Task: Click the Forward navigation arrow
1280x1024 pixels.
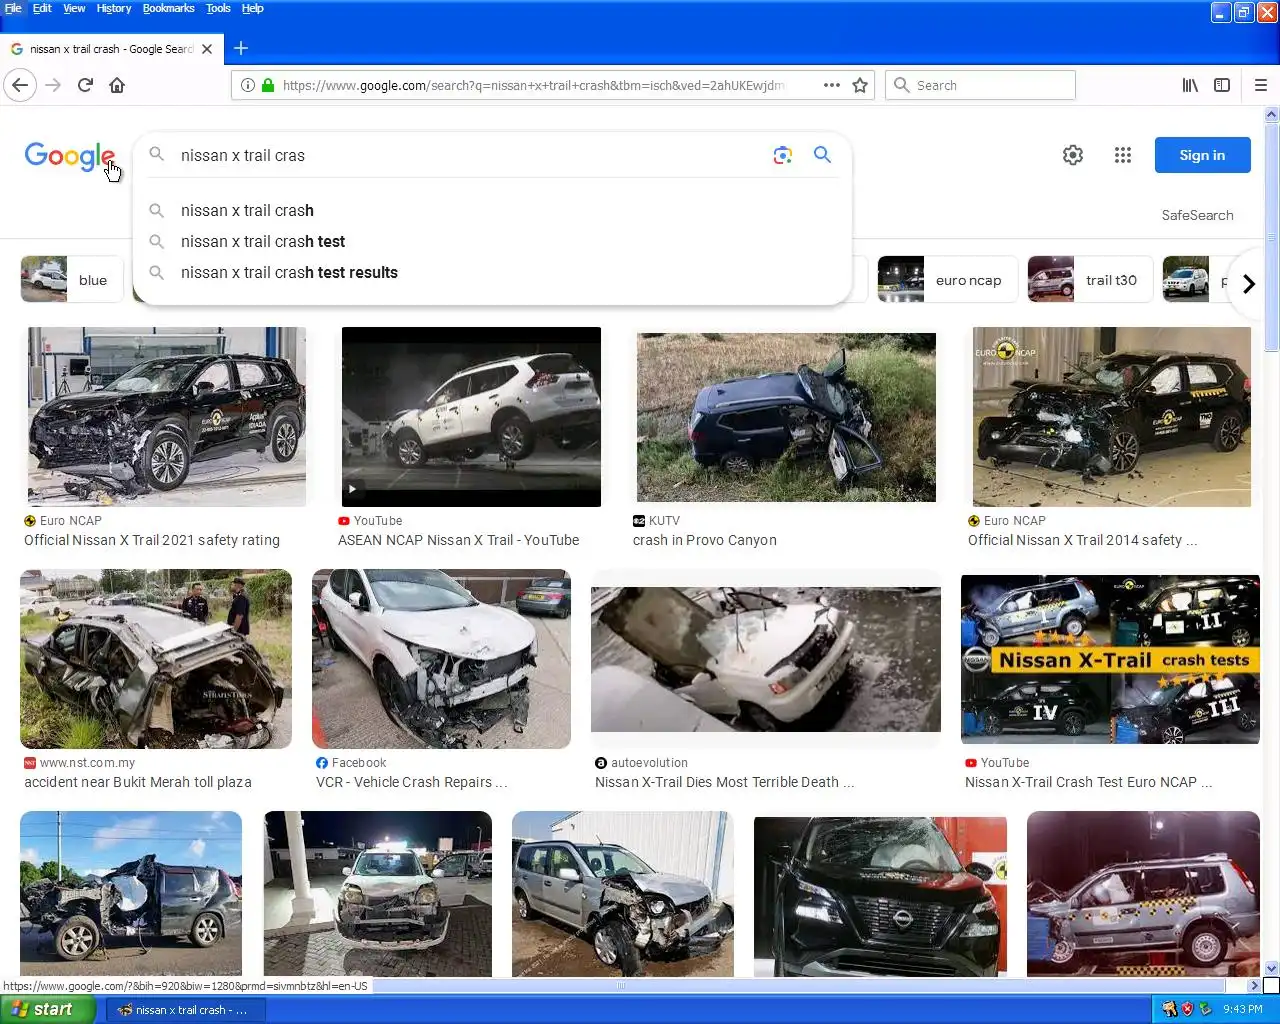Action: click(x=53, y=85)
